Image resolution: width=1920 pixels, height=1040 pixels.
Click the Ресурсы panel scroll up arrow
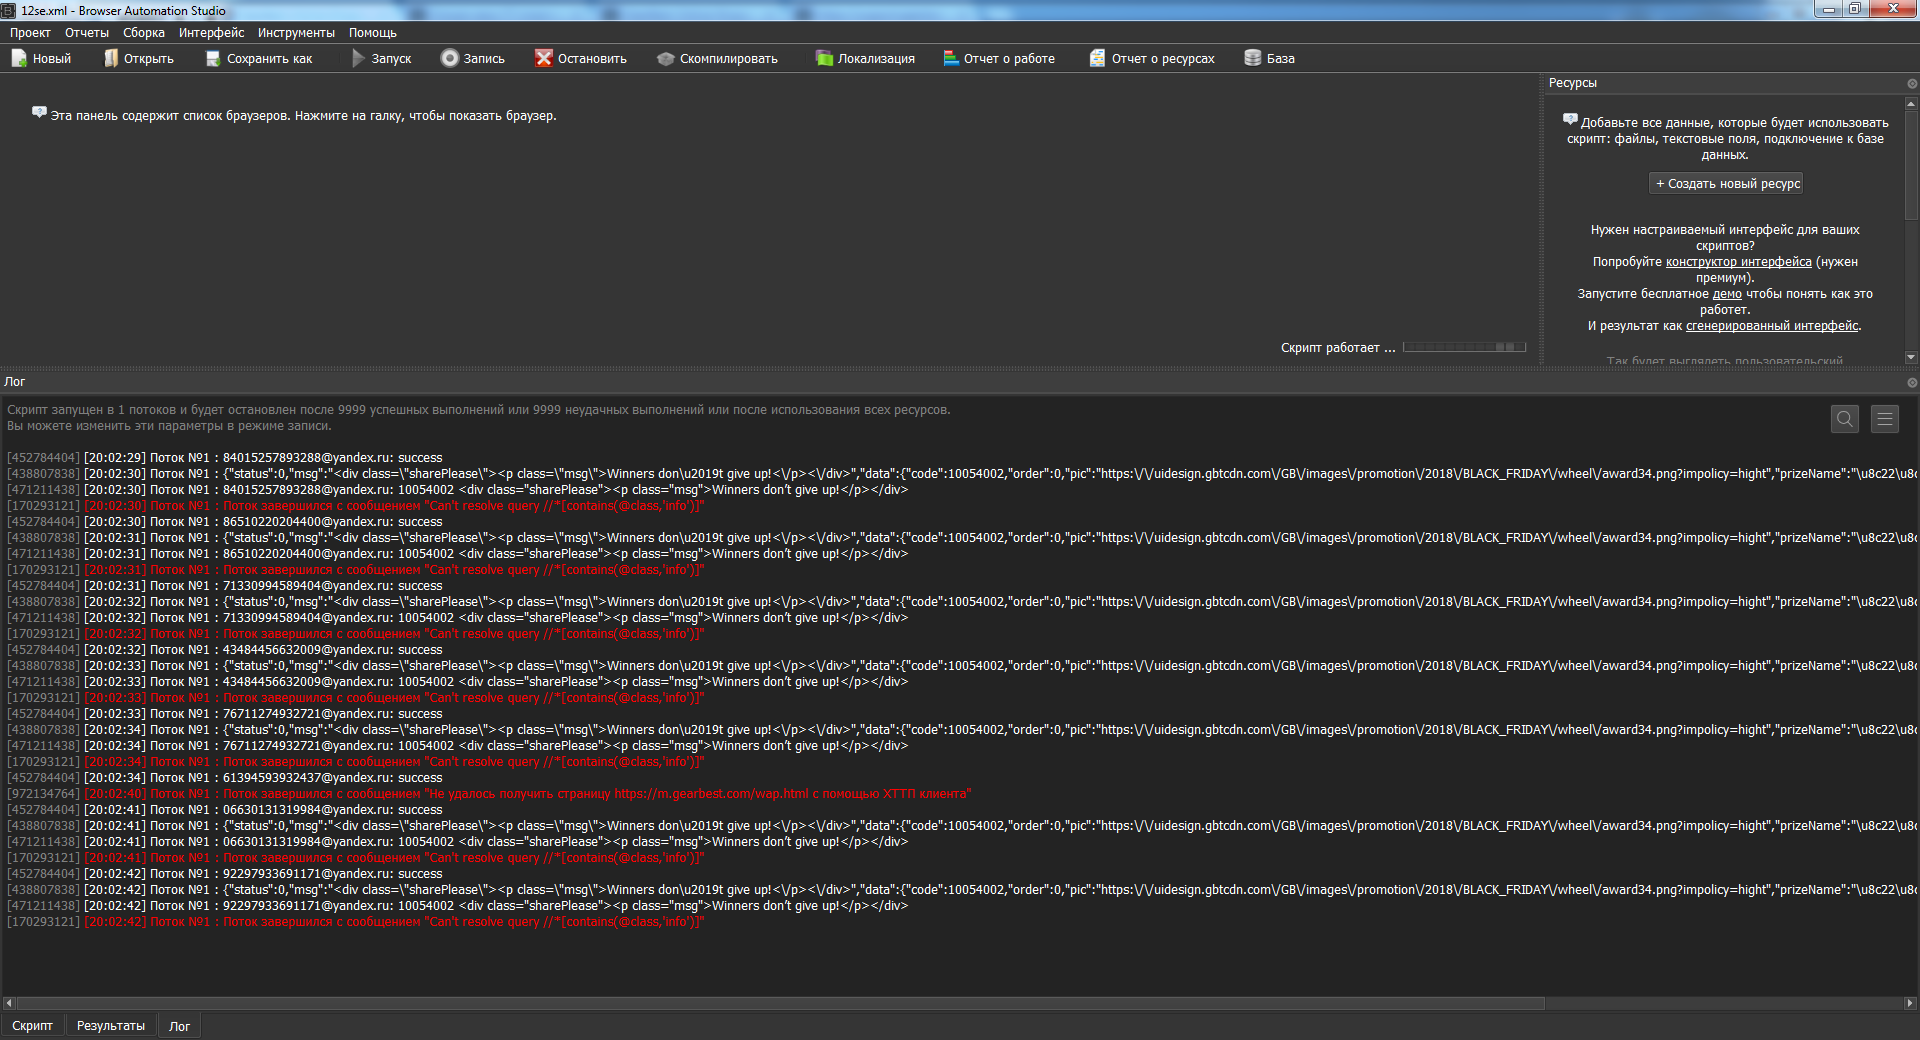click(x=1911, y=103)
